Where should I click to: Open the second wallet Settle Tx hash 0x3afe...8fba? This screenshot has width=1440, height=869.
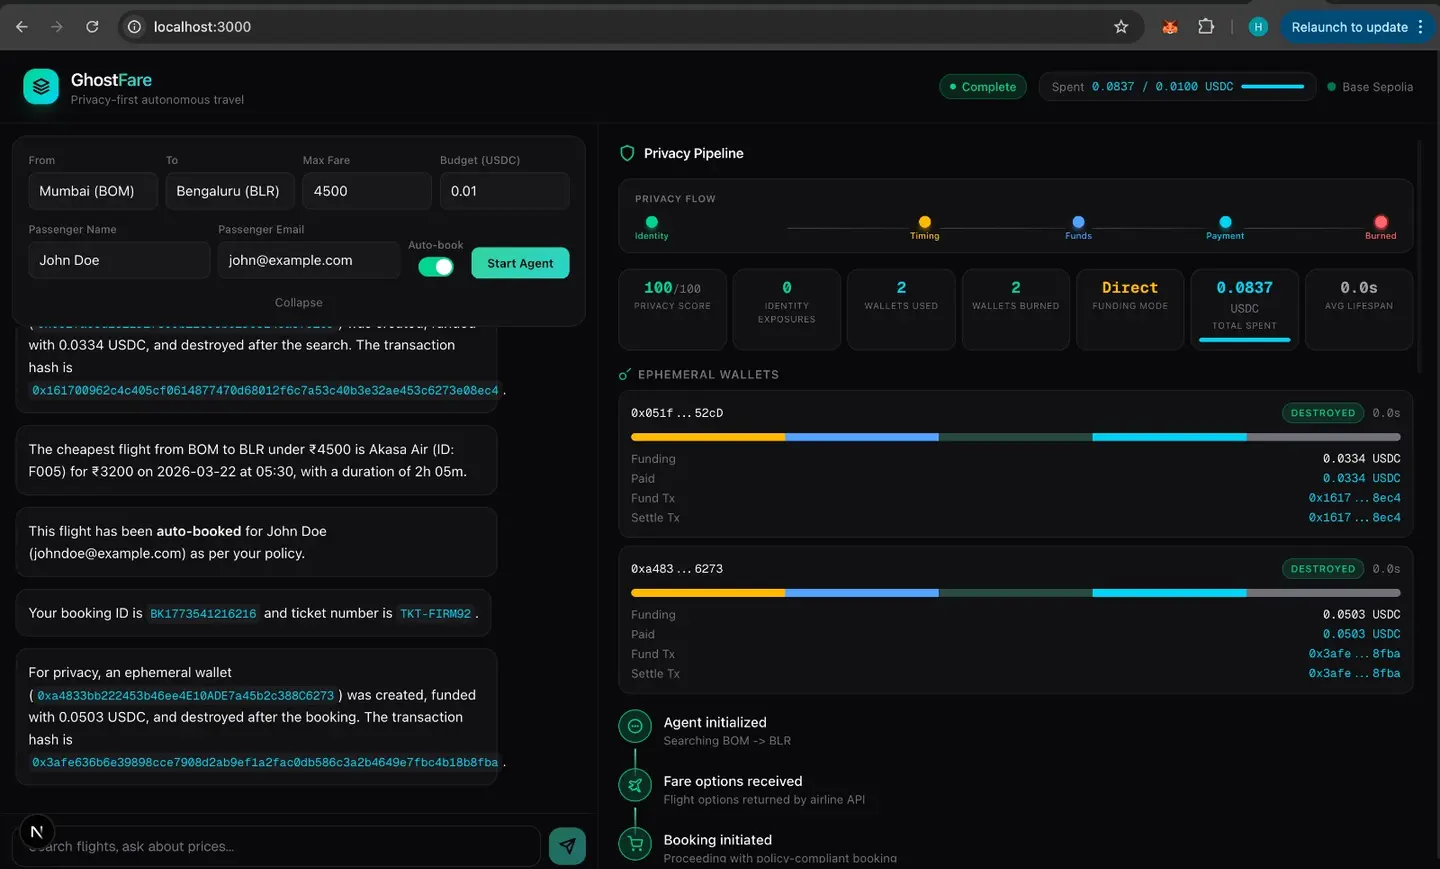[1354, 674]
